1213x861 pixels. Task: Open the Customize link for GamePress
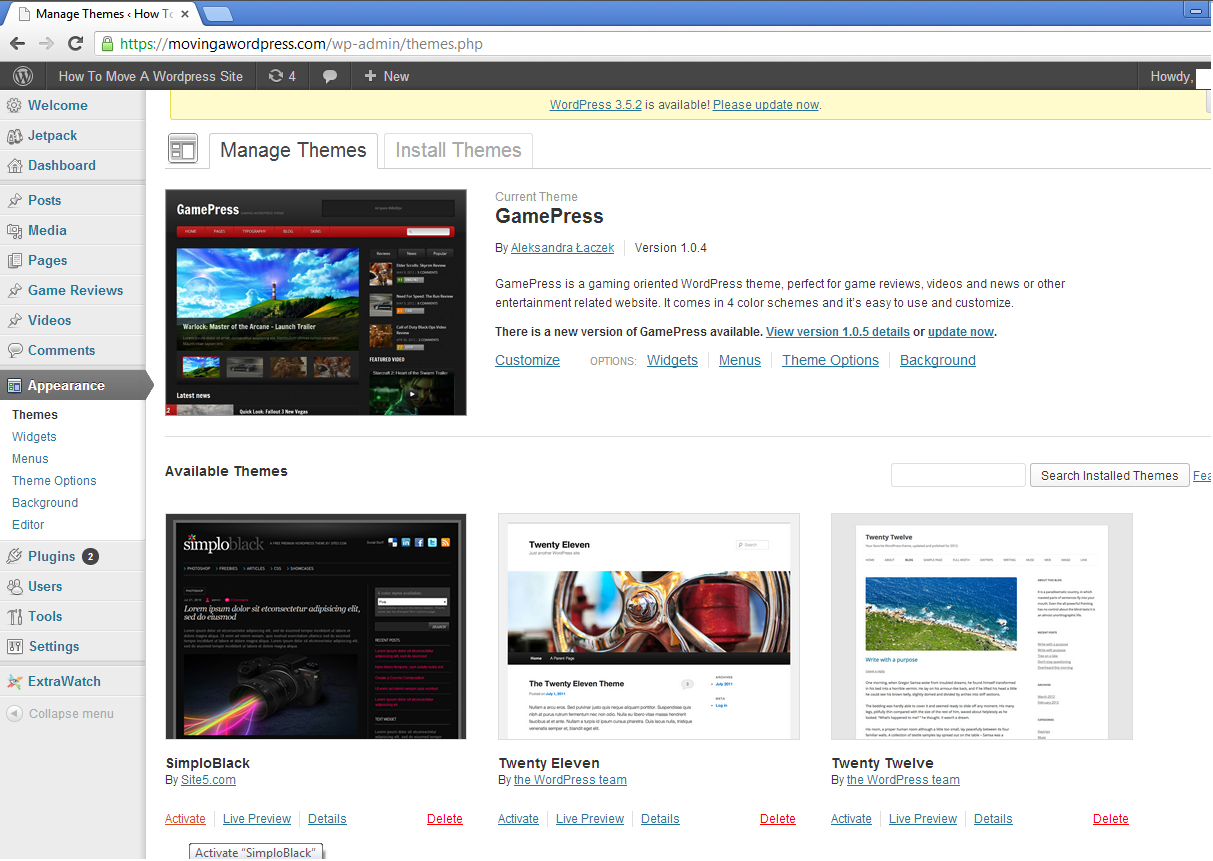pos(527,360)
